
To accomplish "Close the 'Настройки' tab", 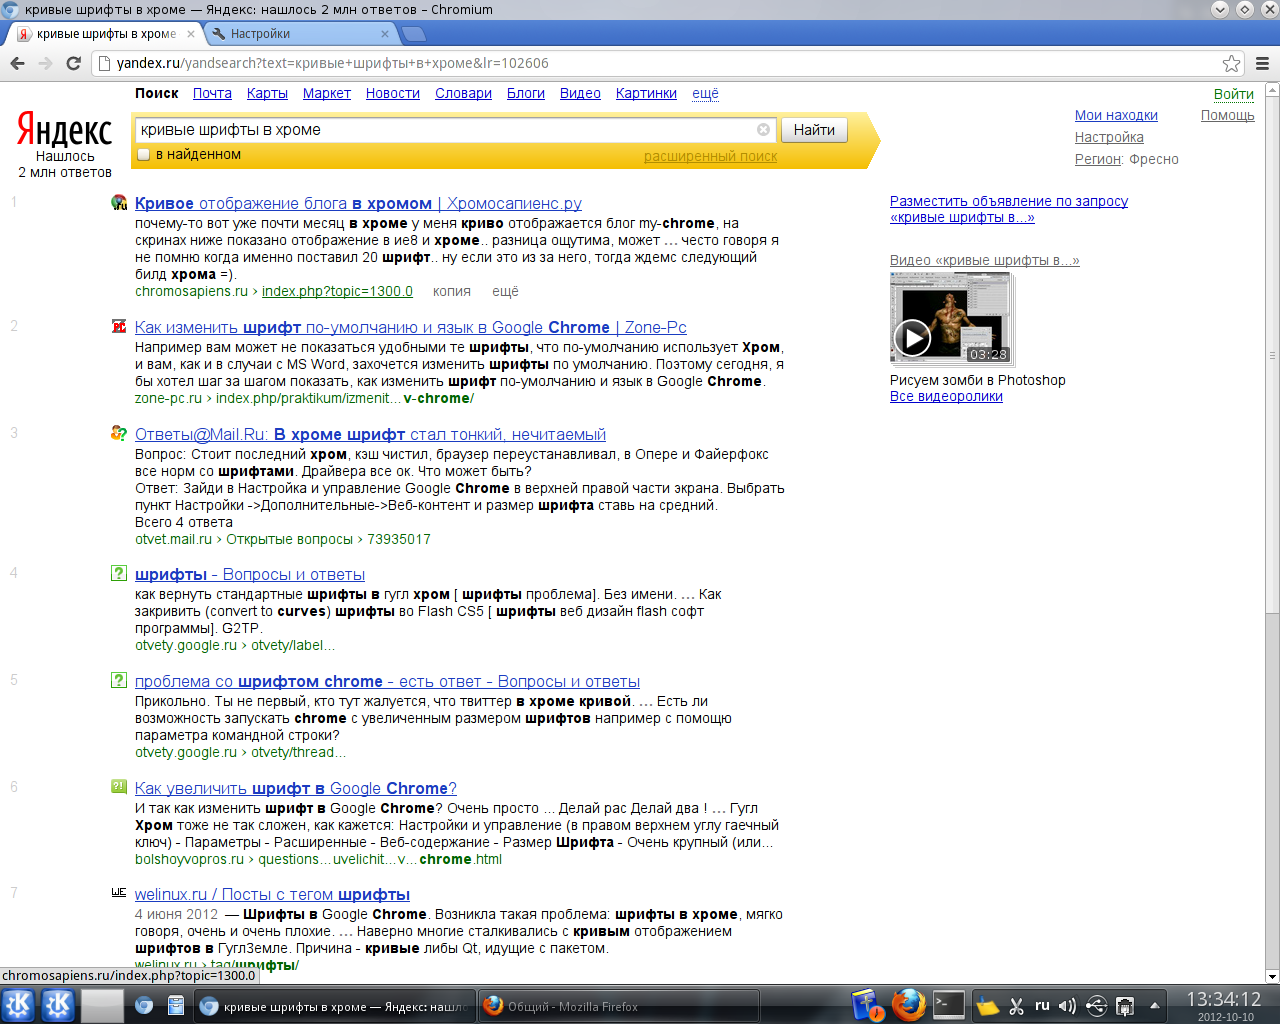I will [385, 34].
